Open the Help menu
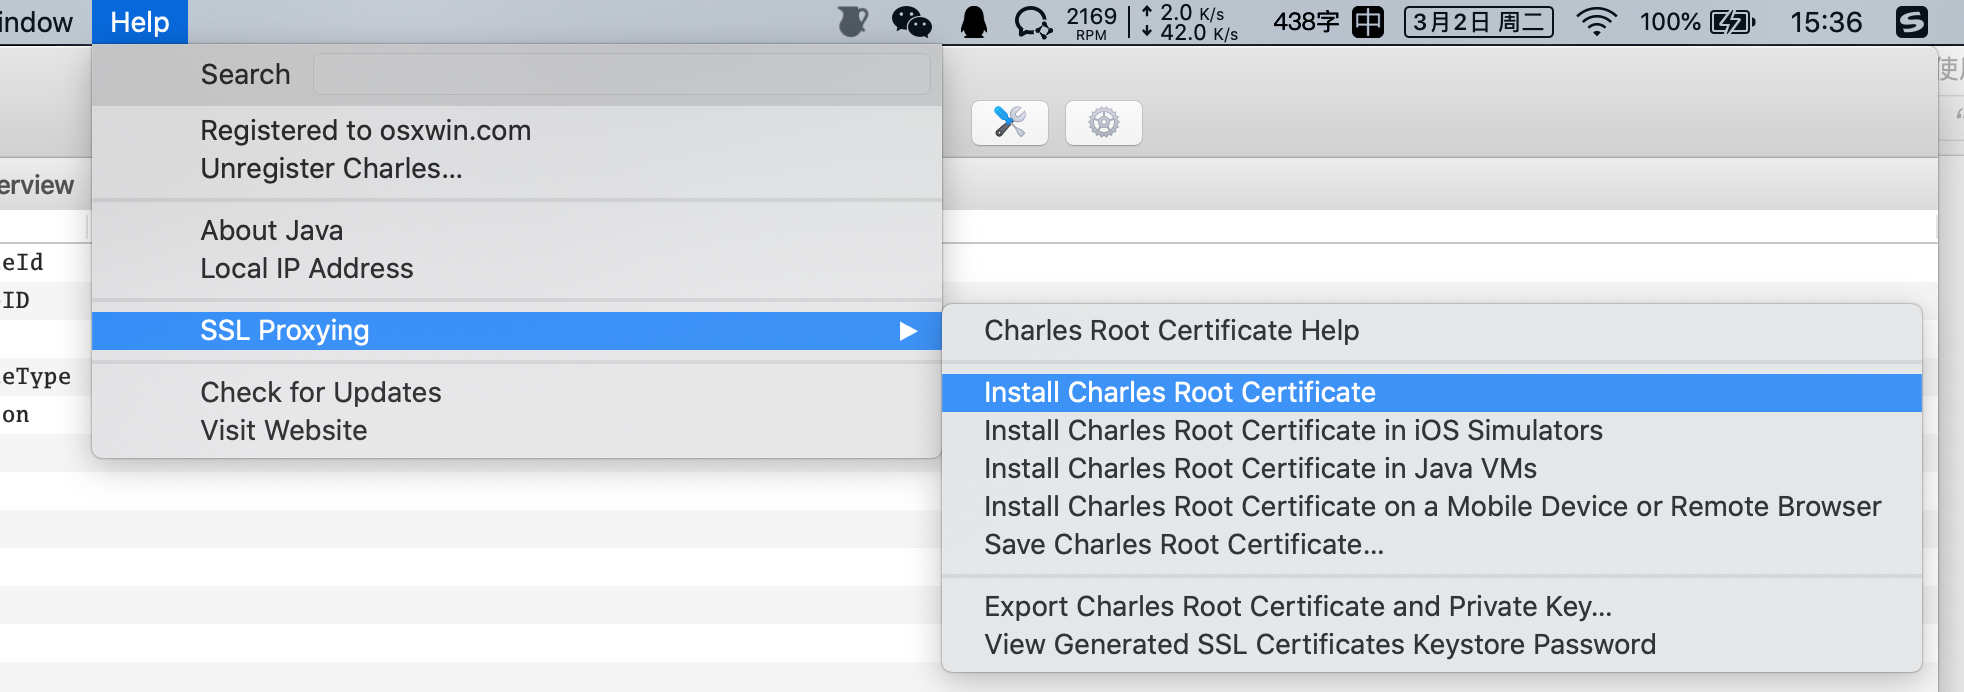Screen dimensions: 1964x692 click(x=140, y=22)
